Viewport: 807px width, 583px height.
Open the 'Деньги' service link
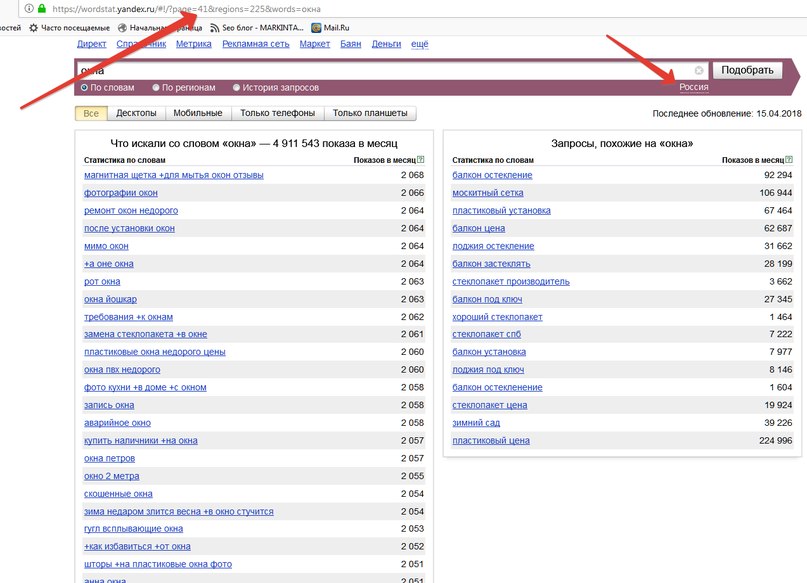(x=386, y=44)
